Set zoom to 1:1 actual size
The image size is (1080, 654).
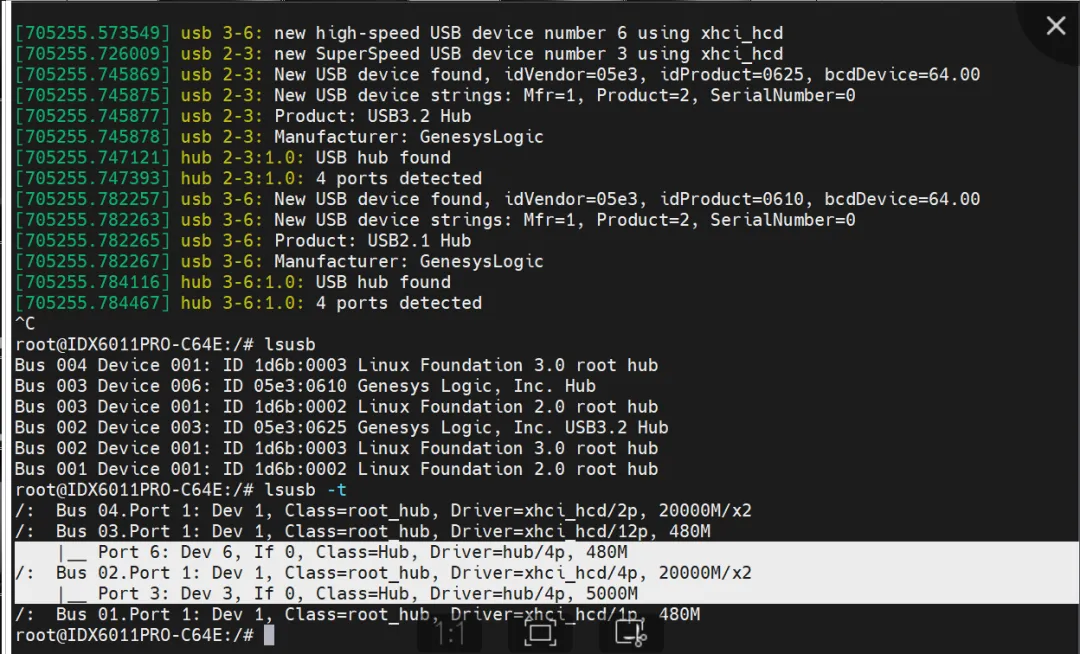pos(450,634)
